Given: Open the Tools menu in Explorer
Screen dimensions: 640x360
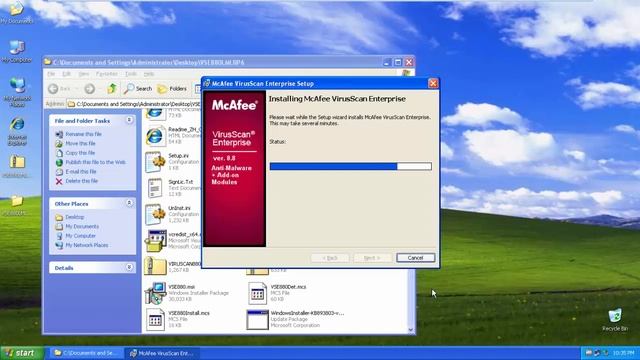Looking at the screenshot, I should pos(131,74).
